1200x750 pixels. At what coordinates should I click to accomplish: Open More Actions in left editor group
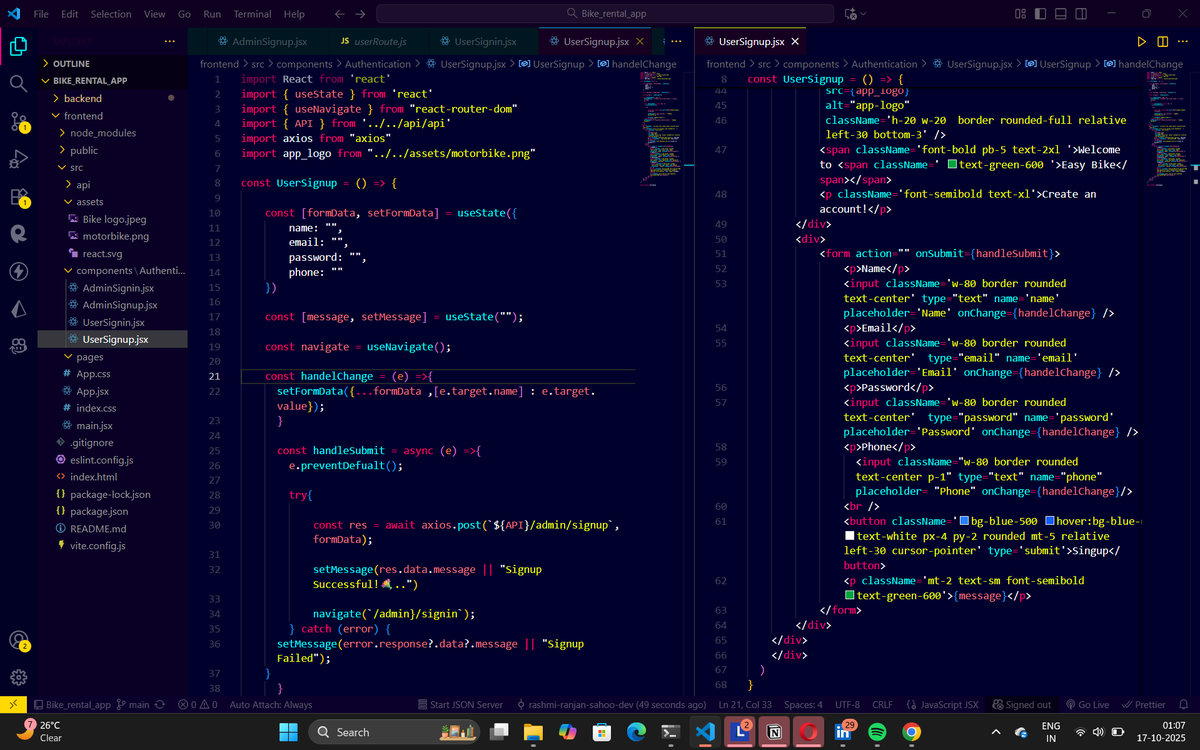tap(677, 42)
